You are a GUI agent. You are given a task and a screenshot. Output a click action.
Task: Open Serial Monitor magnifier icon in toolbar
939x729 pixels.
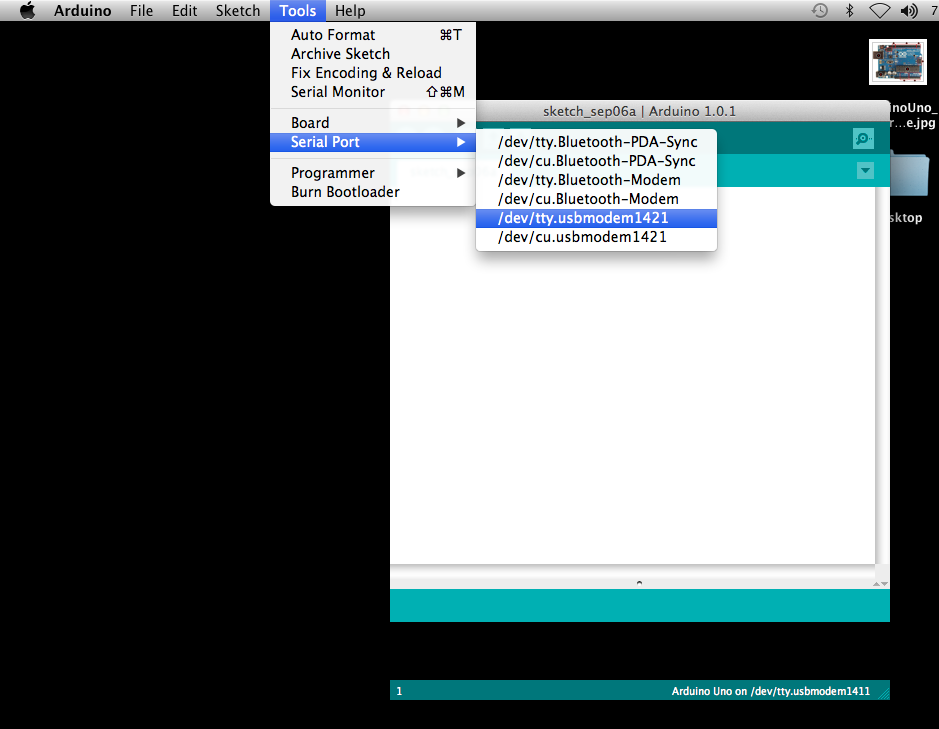[x=863, y=138]
